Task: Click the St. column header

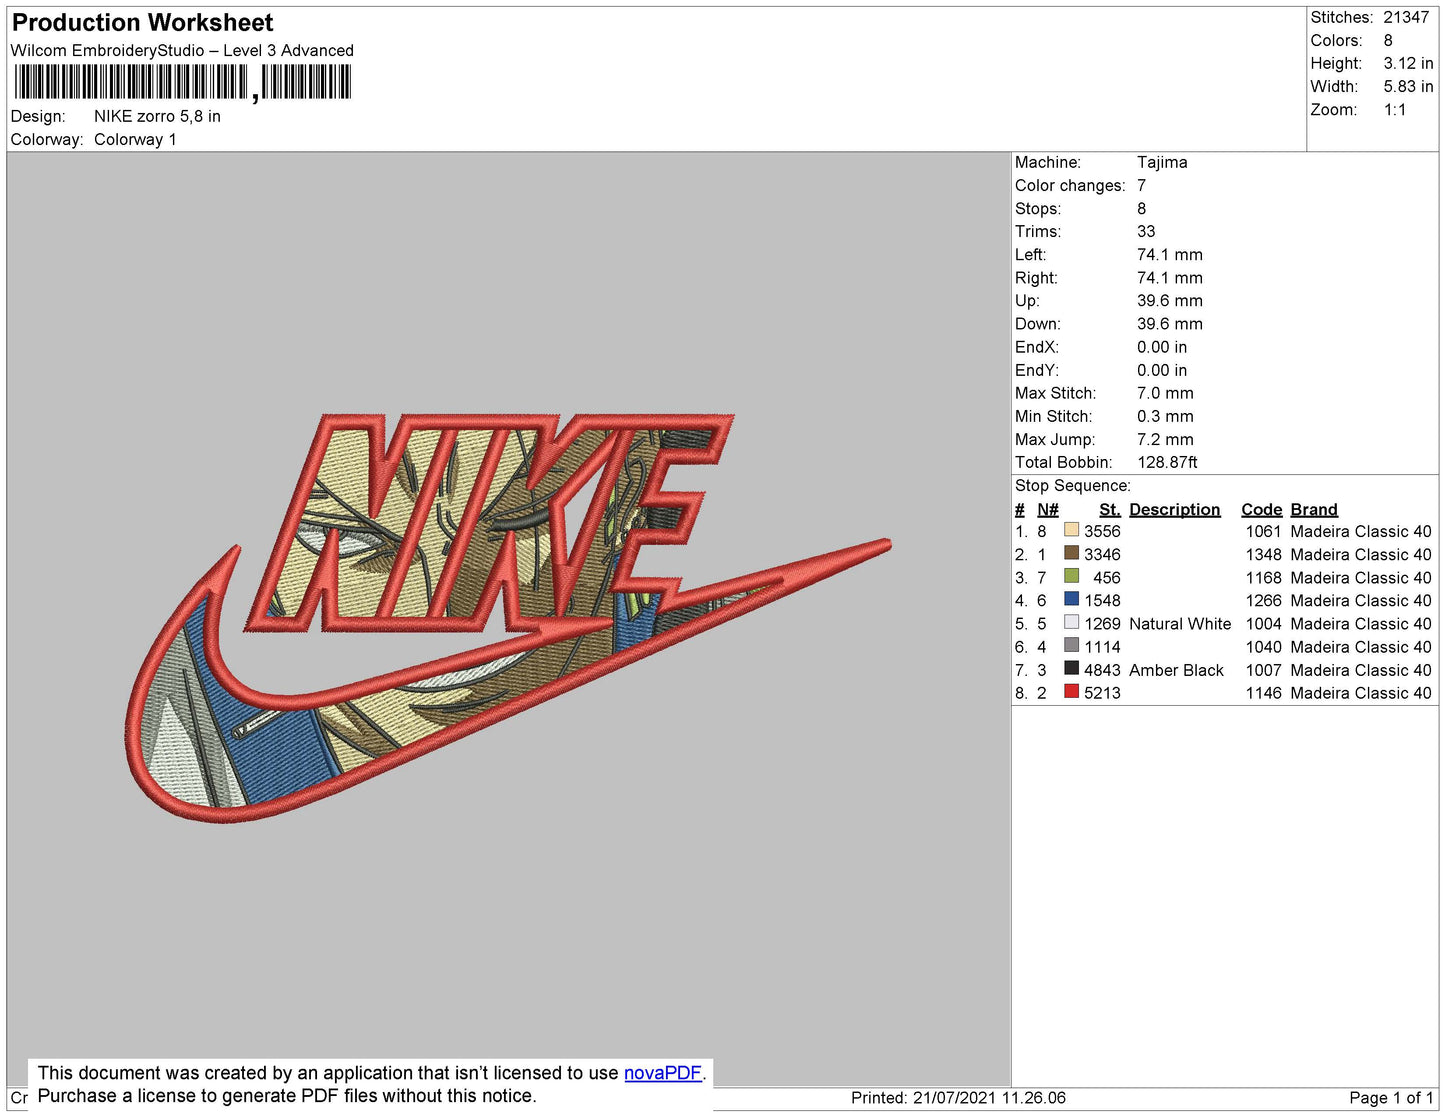Action: click(1109, 509)
